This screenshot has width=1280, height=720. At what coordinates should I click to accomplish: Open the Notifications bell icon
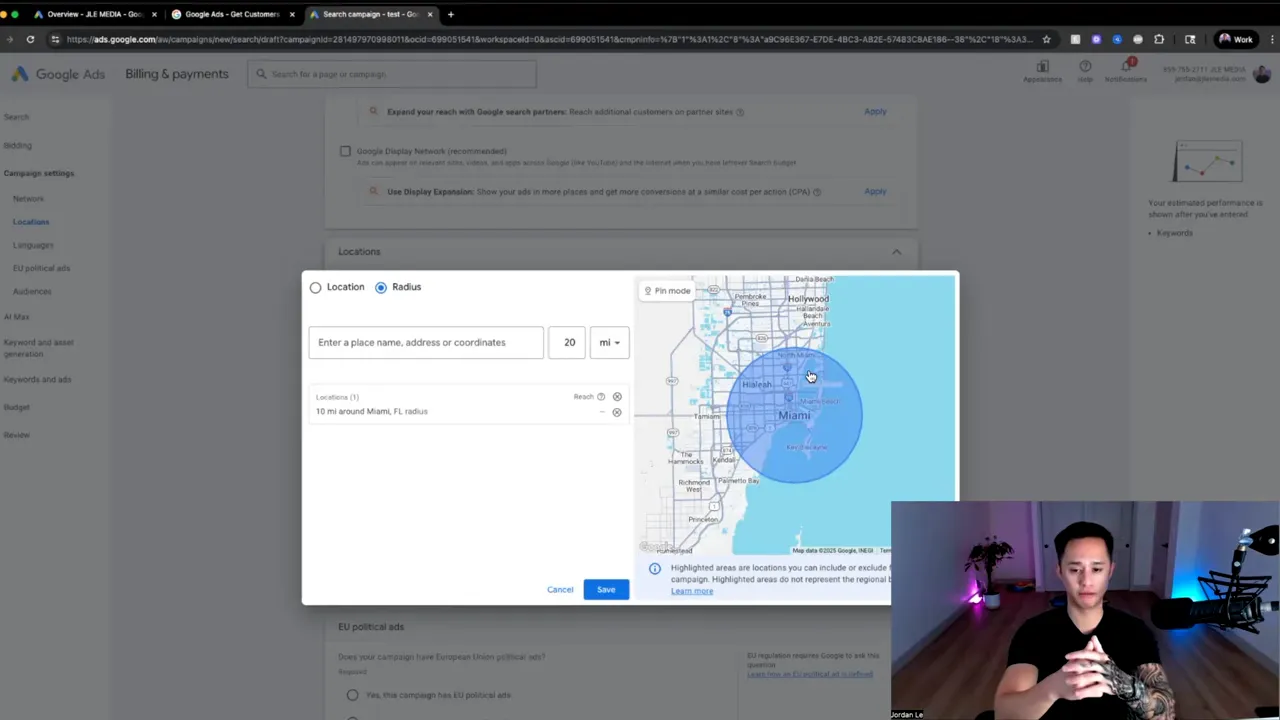click(x=1125, y=67)
